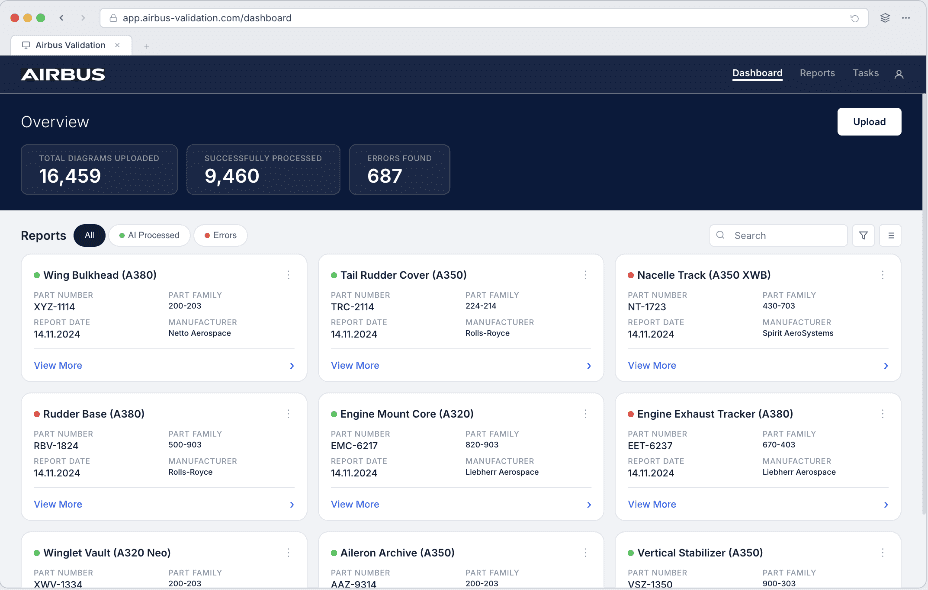Click the magnifier icon in Search
928x590 pixels.
[x=720, y=235]
